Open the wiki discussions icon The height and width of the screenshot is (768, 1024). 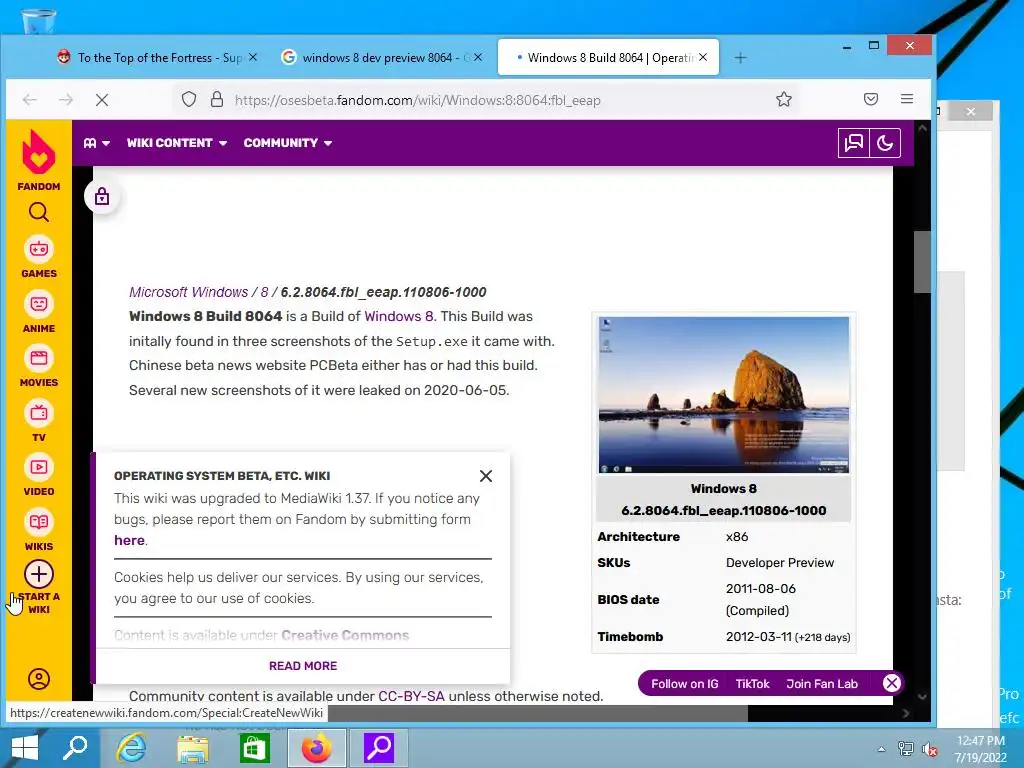[x=854, y=143]
